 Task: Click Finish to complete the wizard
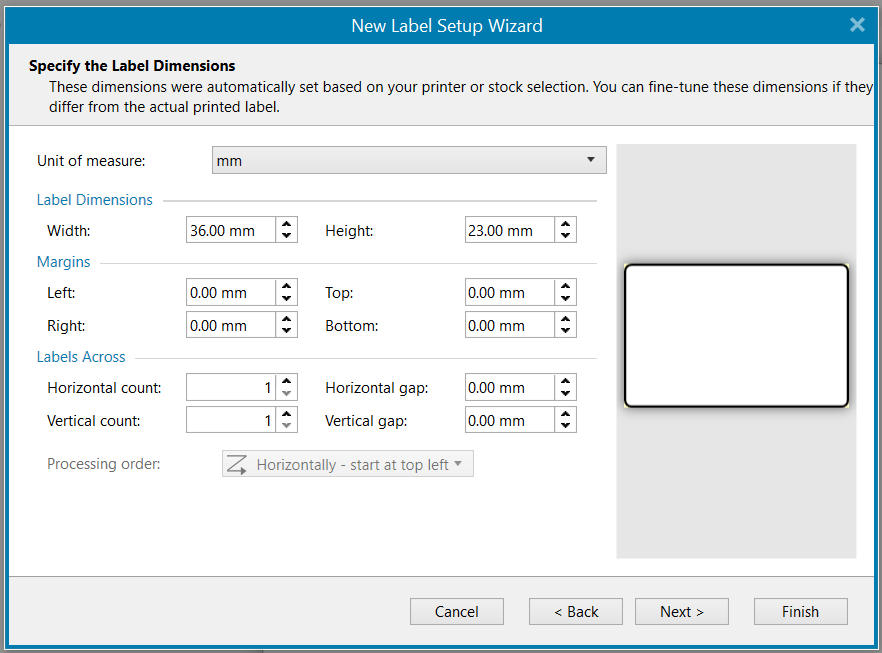(x=800, y=611)
